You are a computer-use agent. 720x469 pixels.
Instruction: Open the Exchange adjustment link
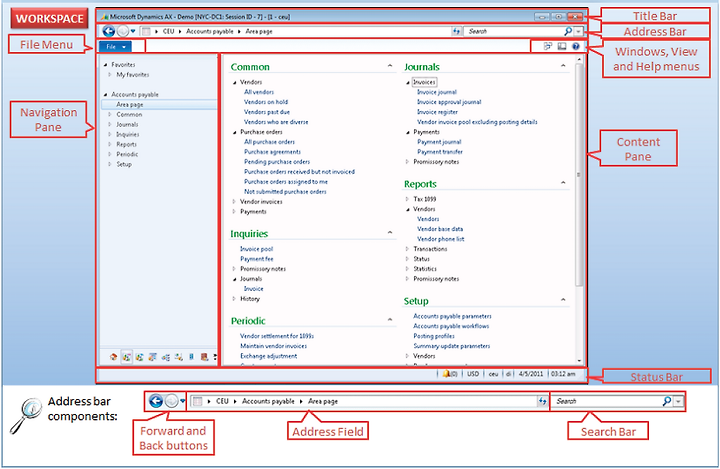tap(269, 356)
